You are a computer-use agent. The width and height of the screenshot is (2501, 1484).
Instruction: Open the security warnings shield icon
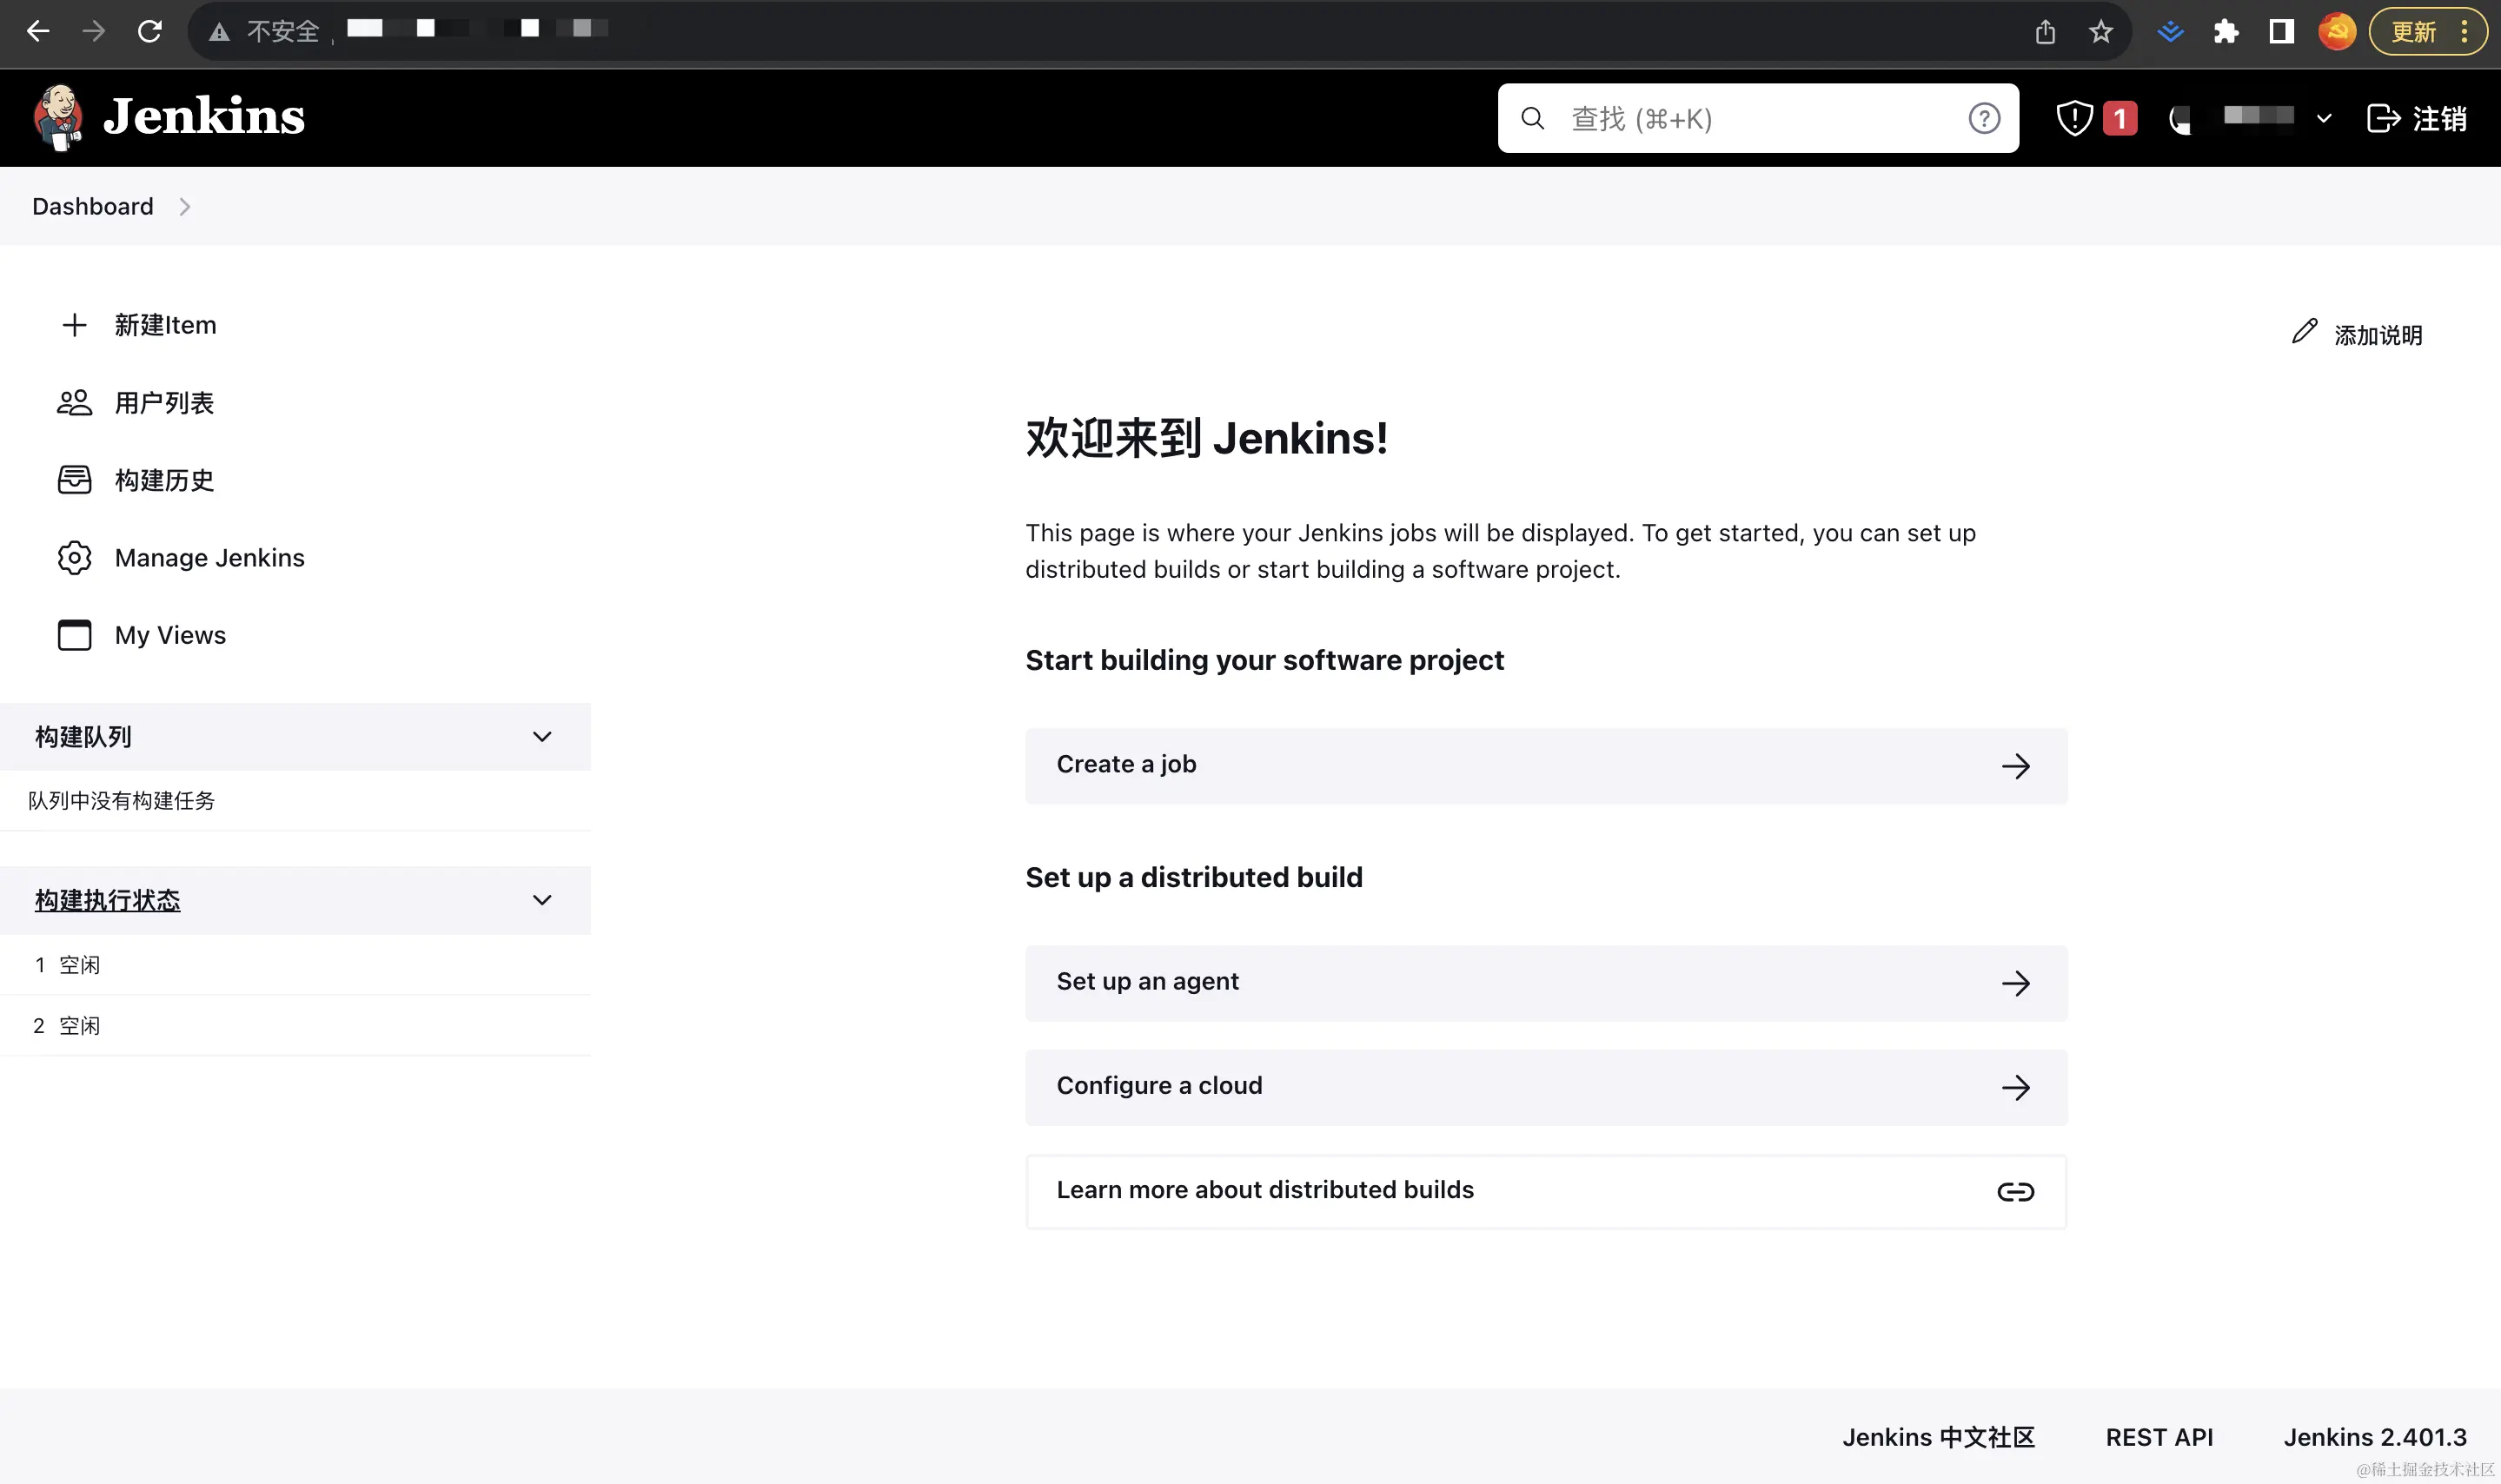[2074, 118]
